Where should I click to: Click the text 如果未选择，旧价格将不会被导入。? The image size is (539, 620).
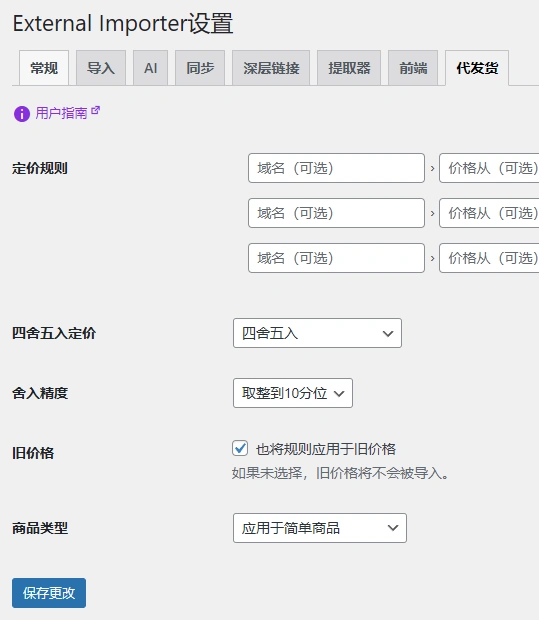point(340,473)
